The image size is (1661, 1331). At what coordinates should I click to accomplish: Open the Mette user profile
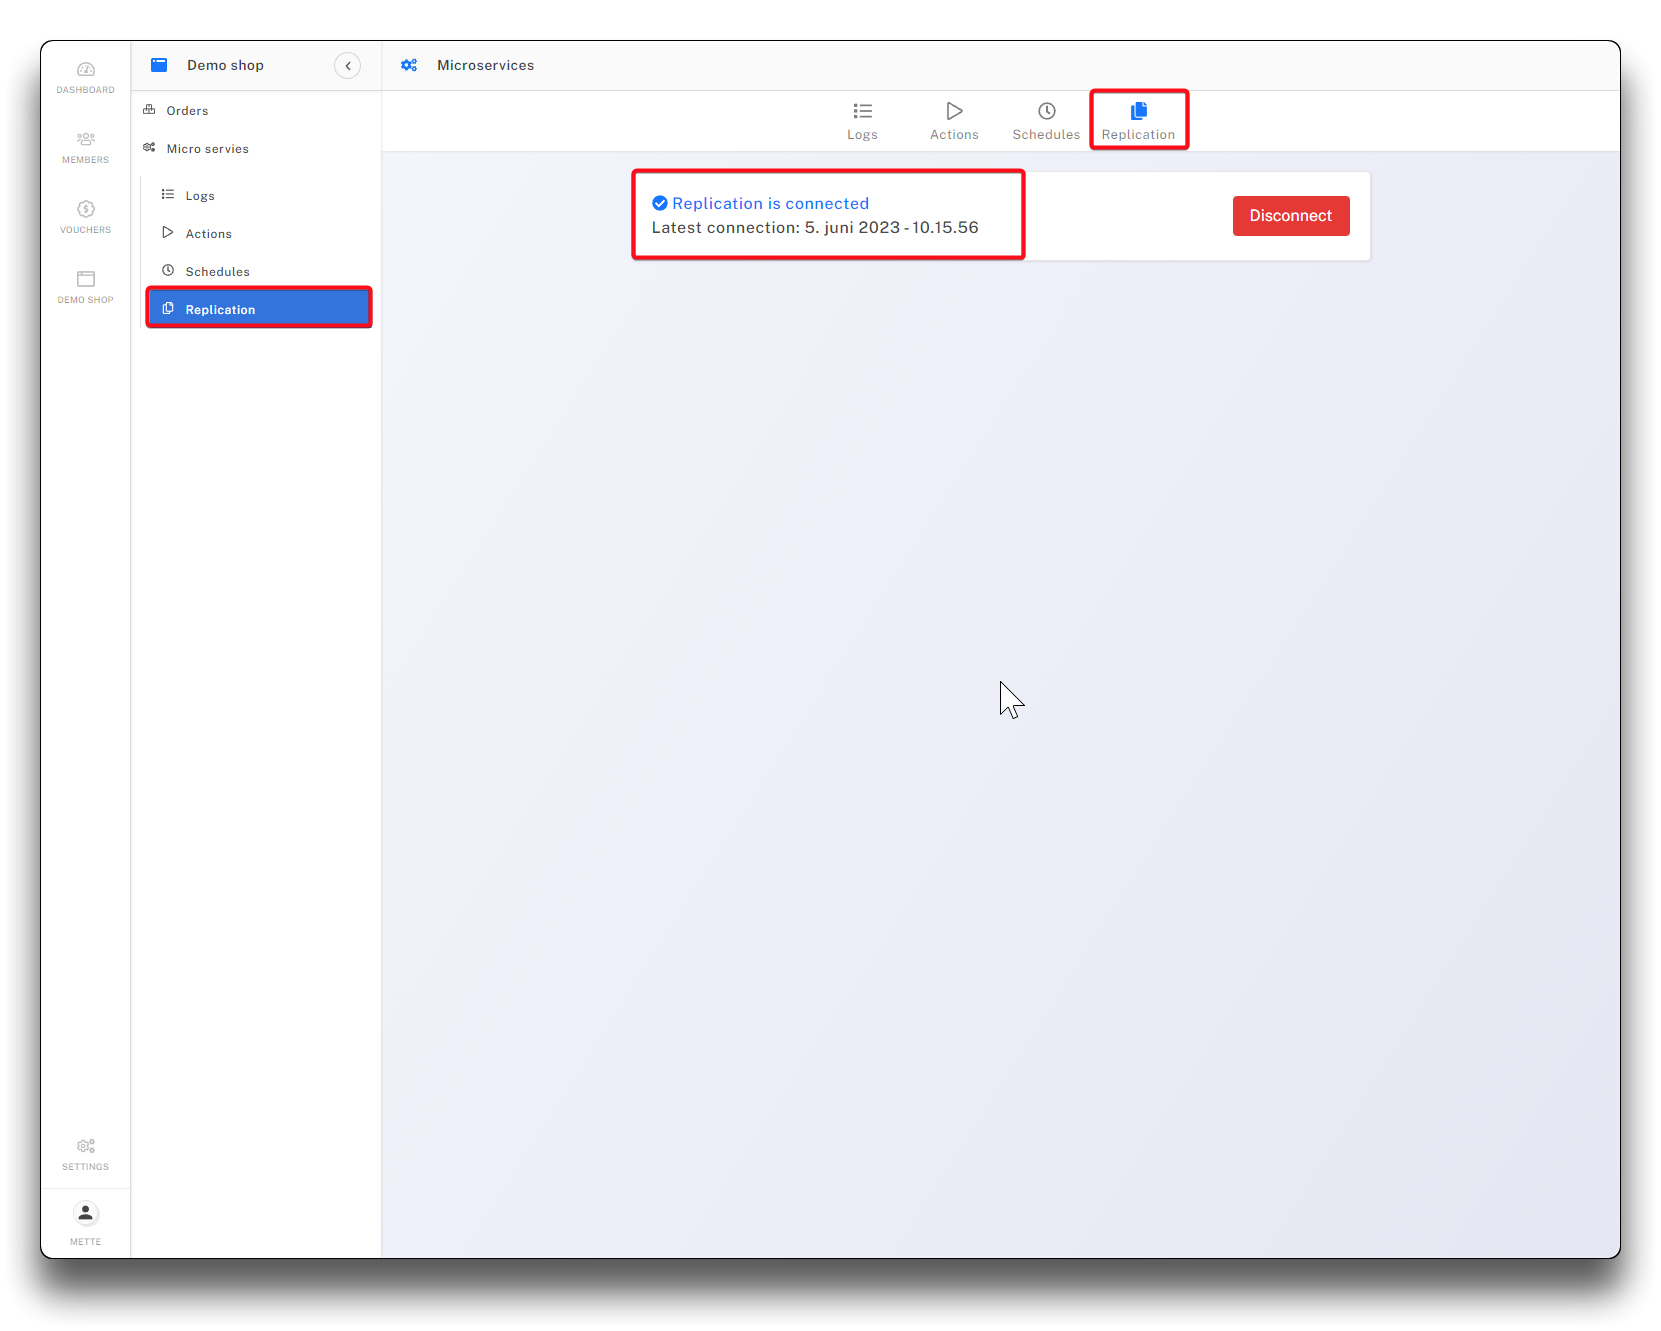85,1223
